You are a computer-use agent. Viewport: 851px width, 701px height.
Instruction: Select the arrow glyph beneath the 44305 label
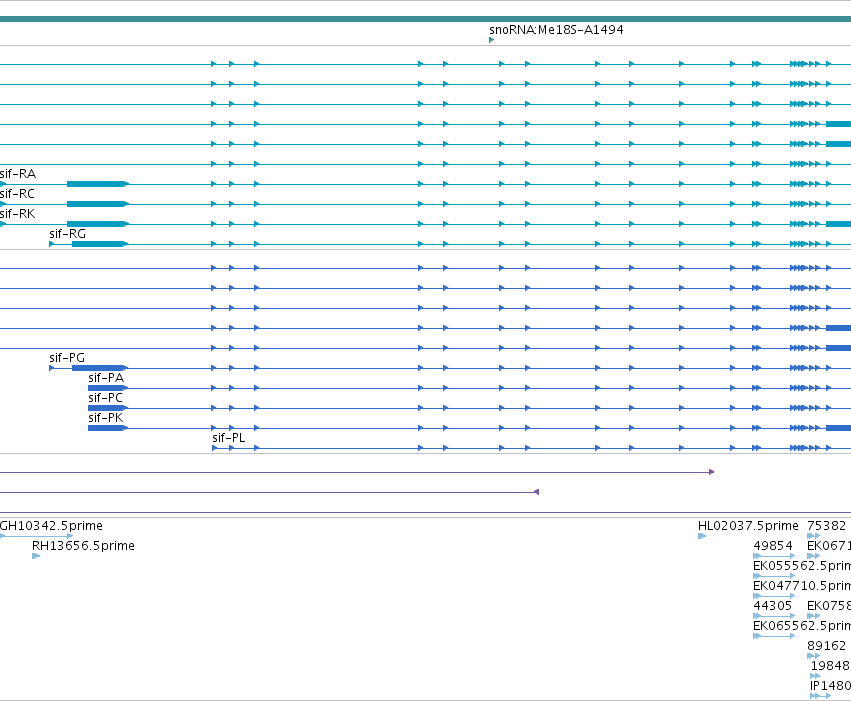[x=774, y=616]
